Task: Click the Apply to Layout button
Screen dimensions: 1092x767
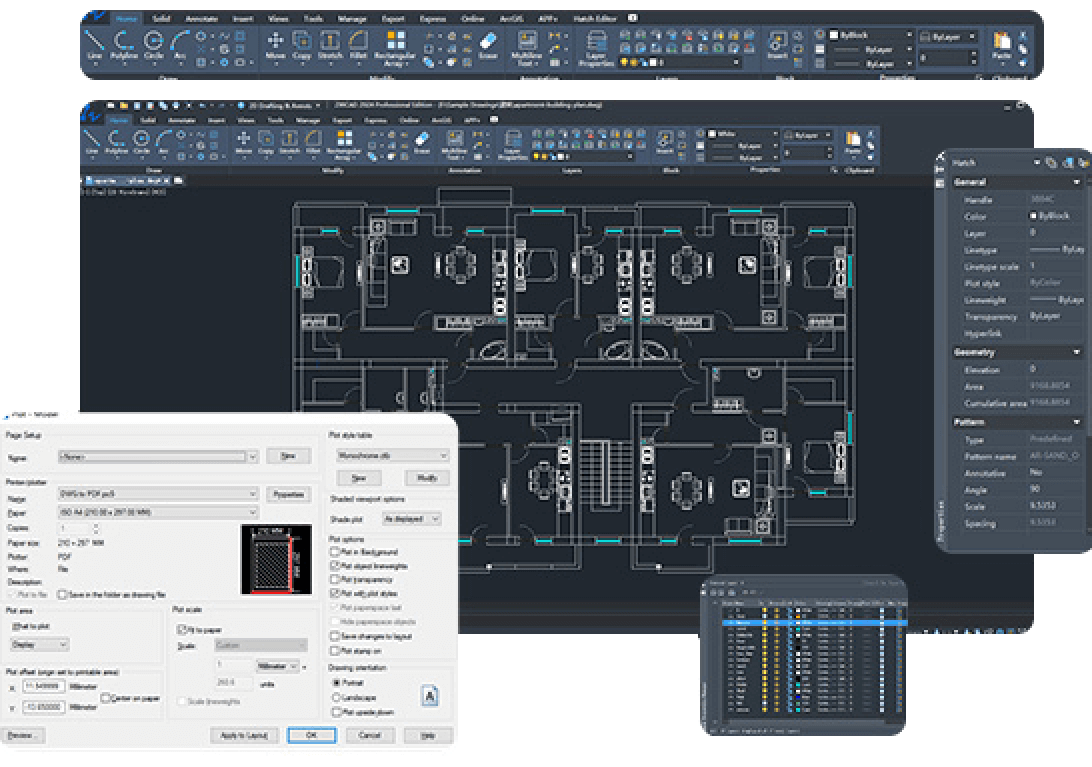Action: click(x=244, y=735)
